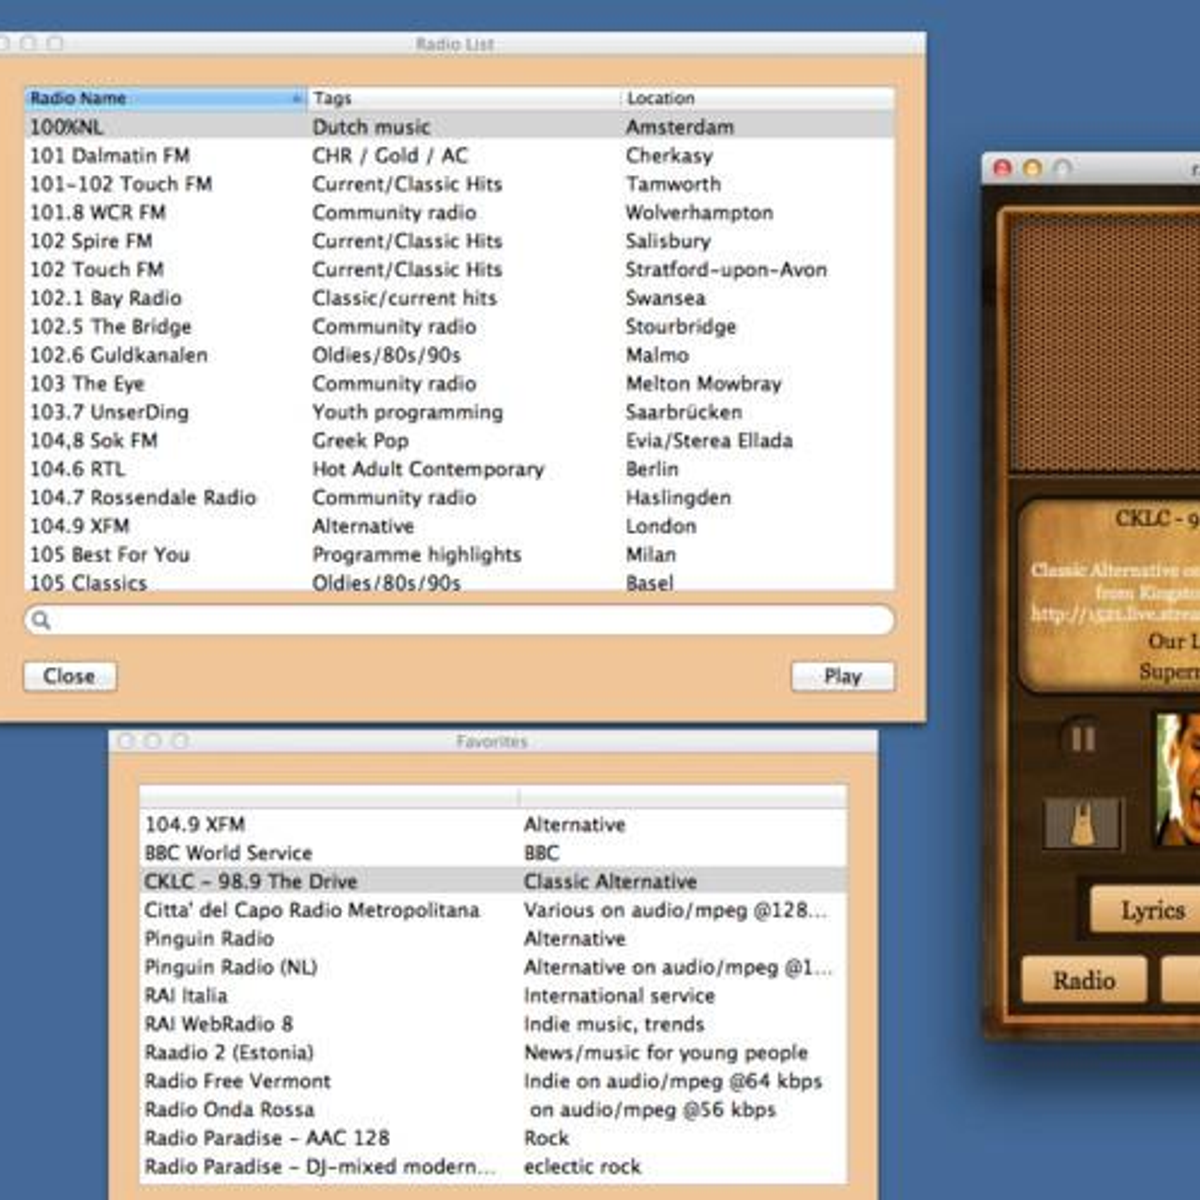Toggle the Radio Name column sort arrow
This screenshot has width=1200, height=1200.
(296, 98)
